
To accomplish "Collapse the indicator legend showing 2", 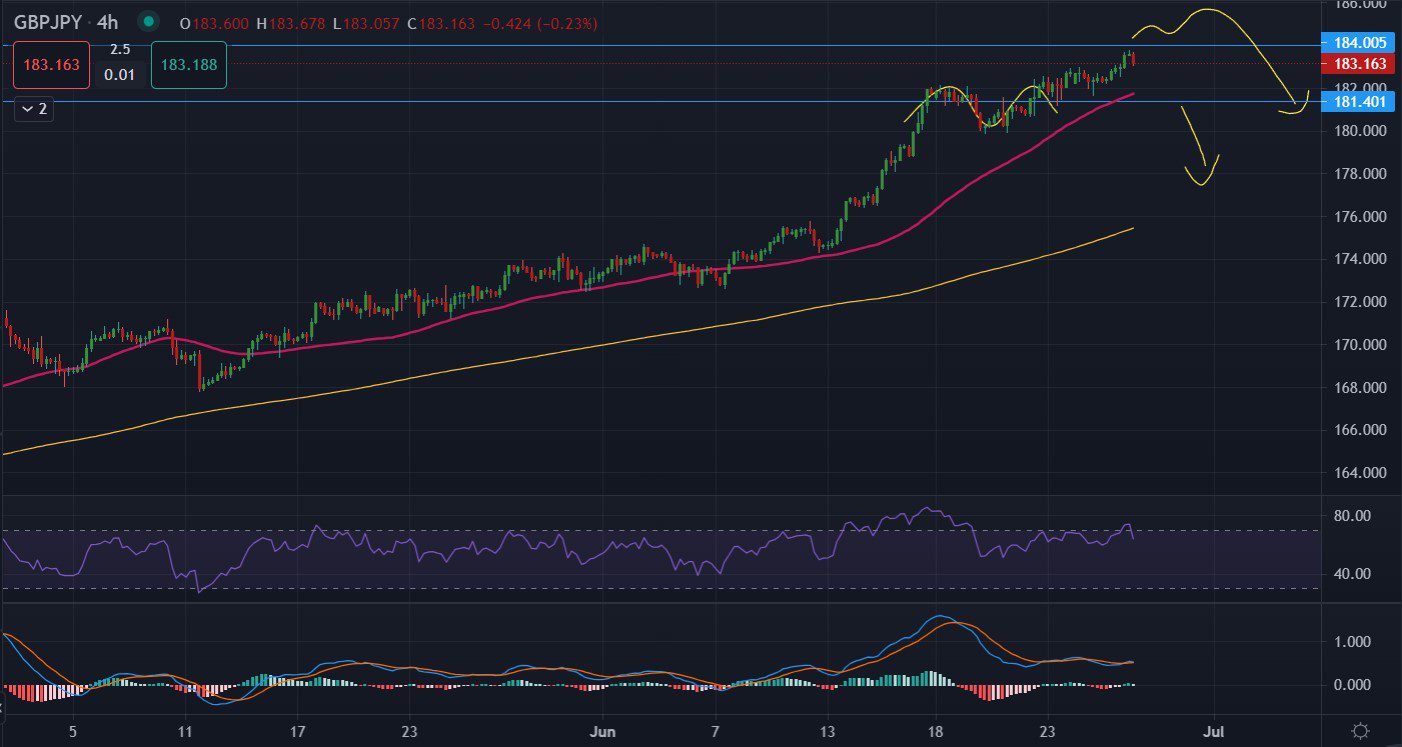I will point(34,109).
